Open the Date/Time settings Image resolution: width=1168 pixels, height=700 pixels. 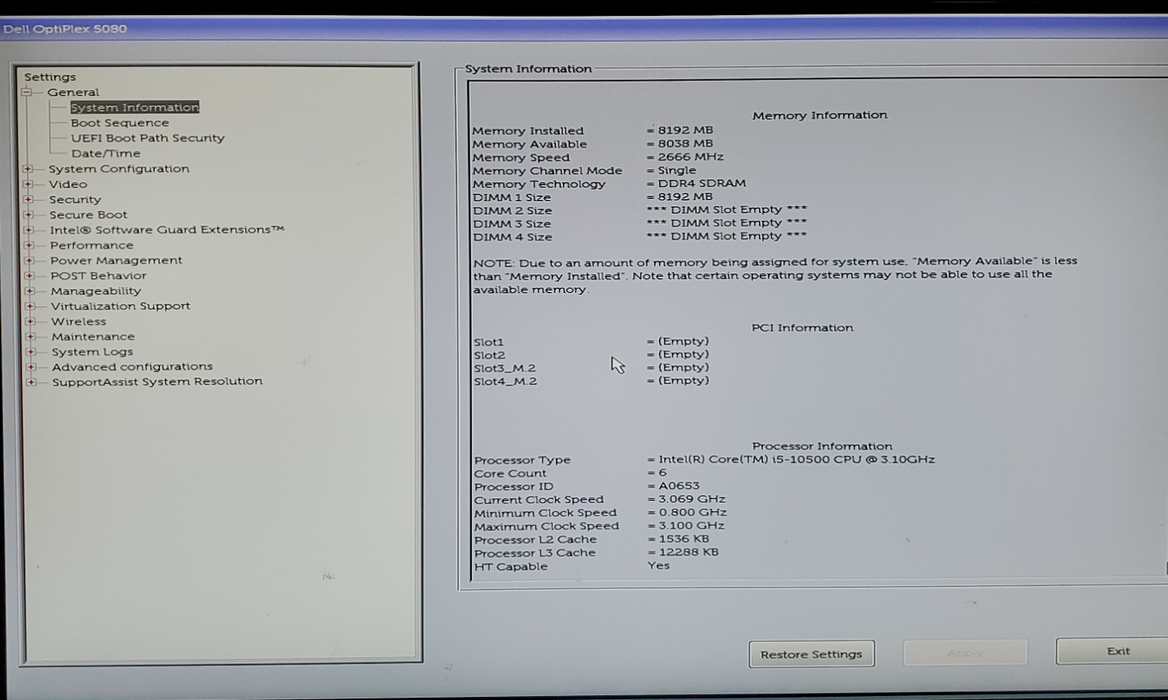106,153
